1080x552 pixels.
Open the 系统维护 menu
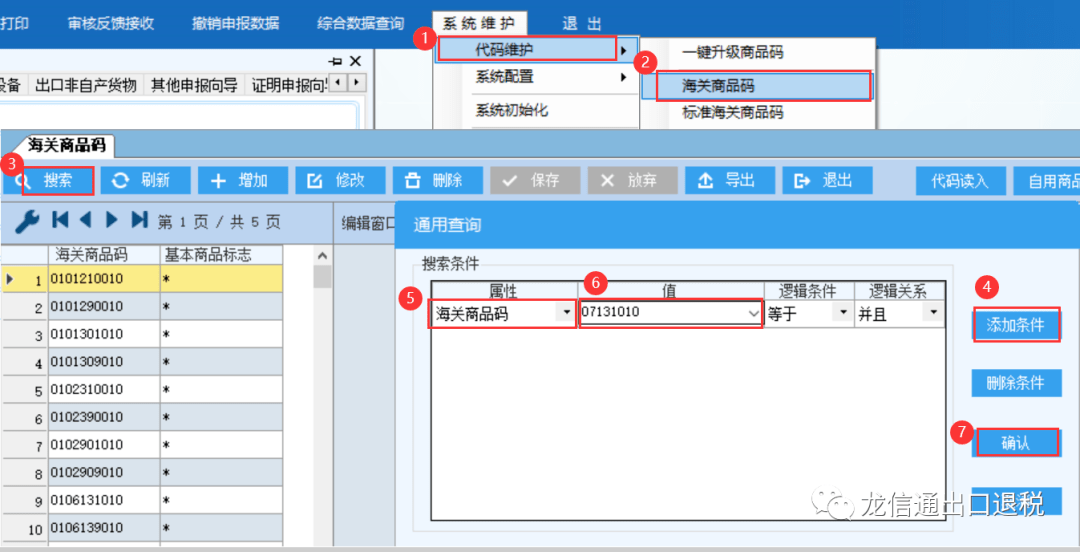tap(479, 23)
